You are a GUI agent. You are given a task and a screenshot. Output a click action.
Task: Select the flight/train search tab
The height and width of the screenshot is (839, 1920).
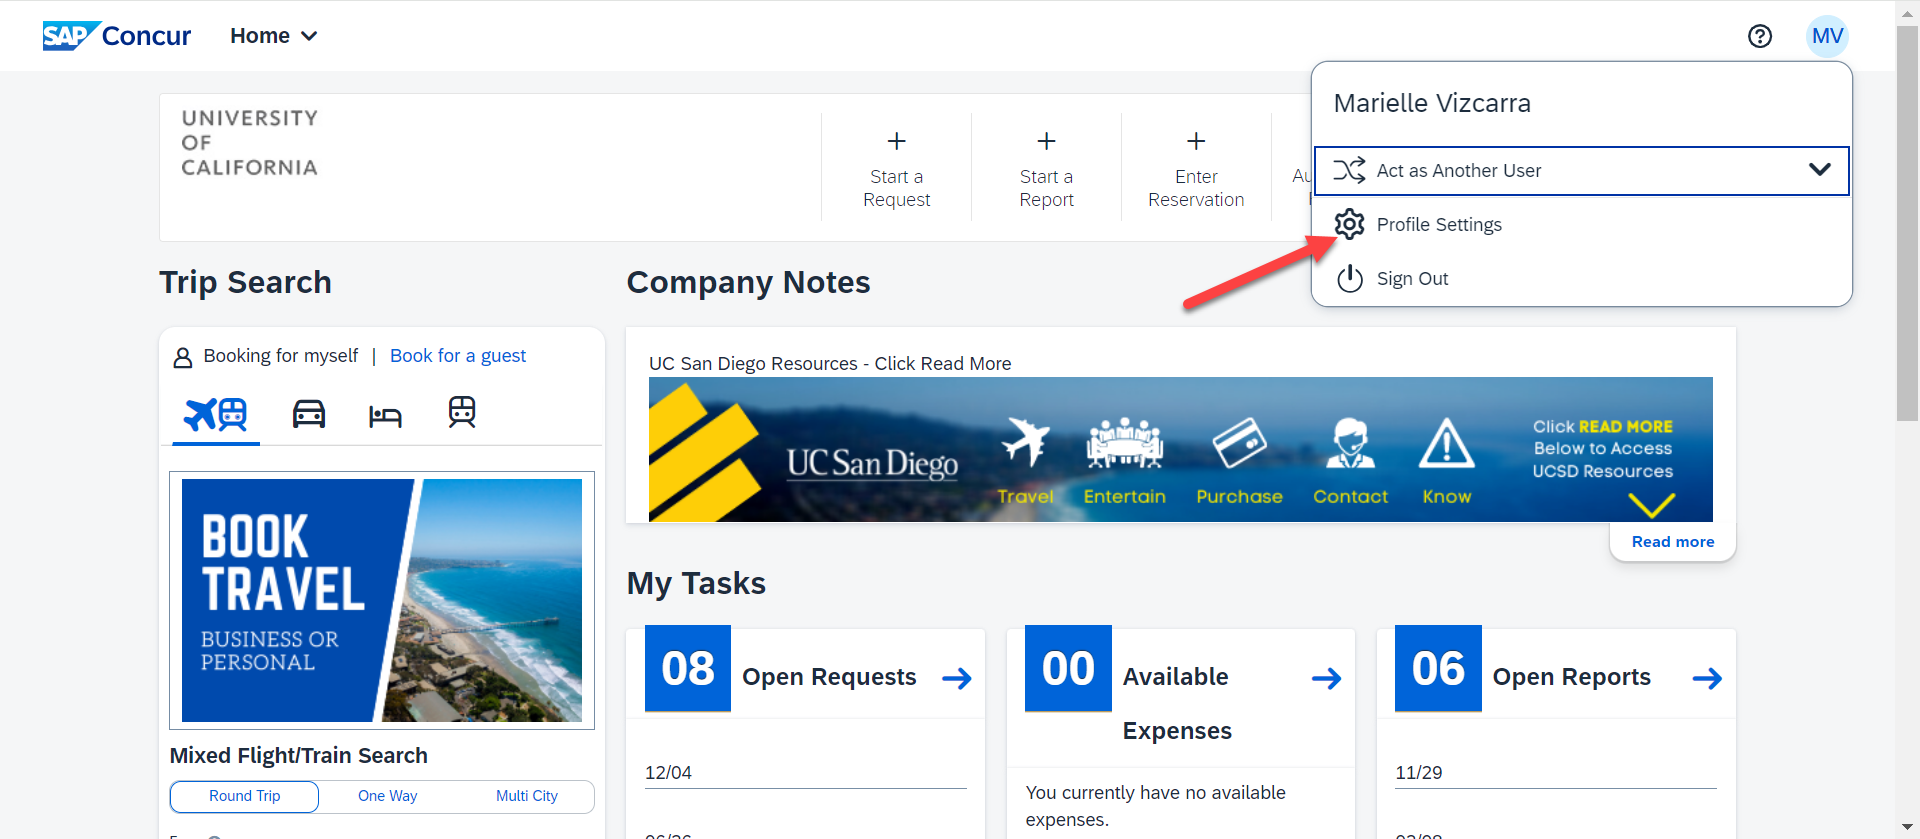(x=216, y=414)
